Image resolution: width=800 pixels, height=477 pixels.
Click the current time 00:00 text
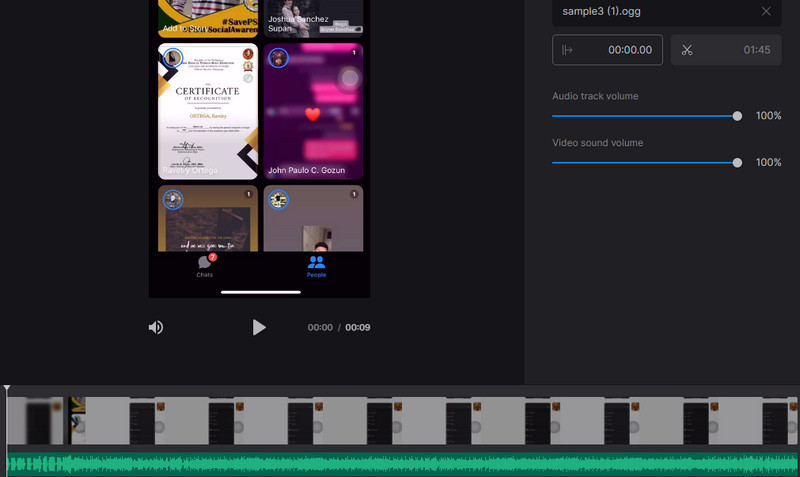click(320, 328)
